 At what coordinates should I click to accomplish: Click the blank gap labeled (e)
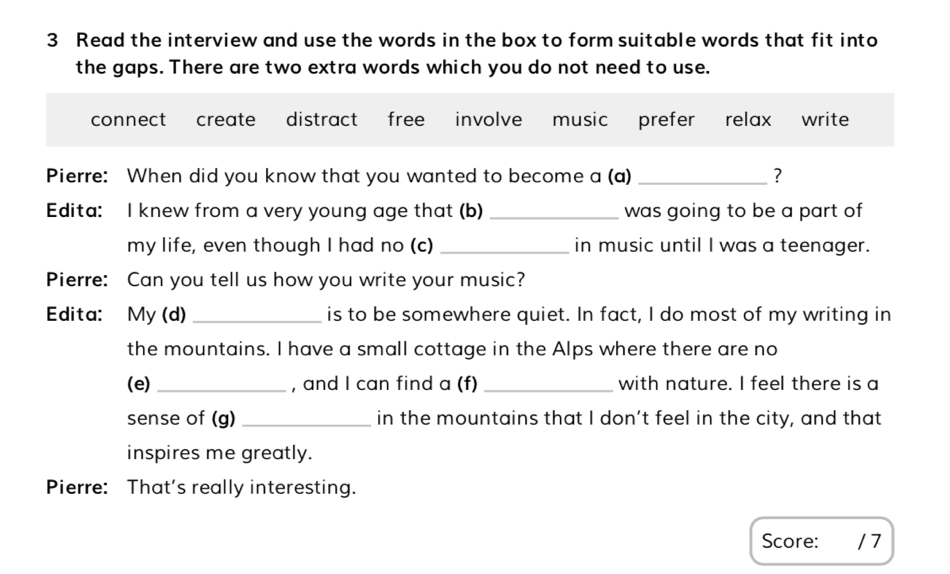222,385
